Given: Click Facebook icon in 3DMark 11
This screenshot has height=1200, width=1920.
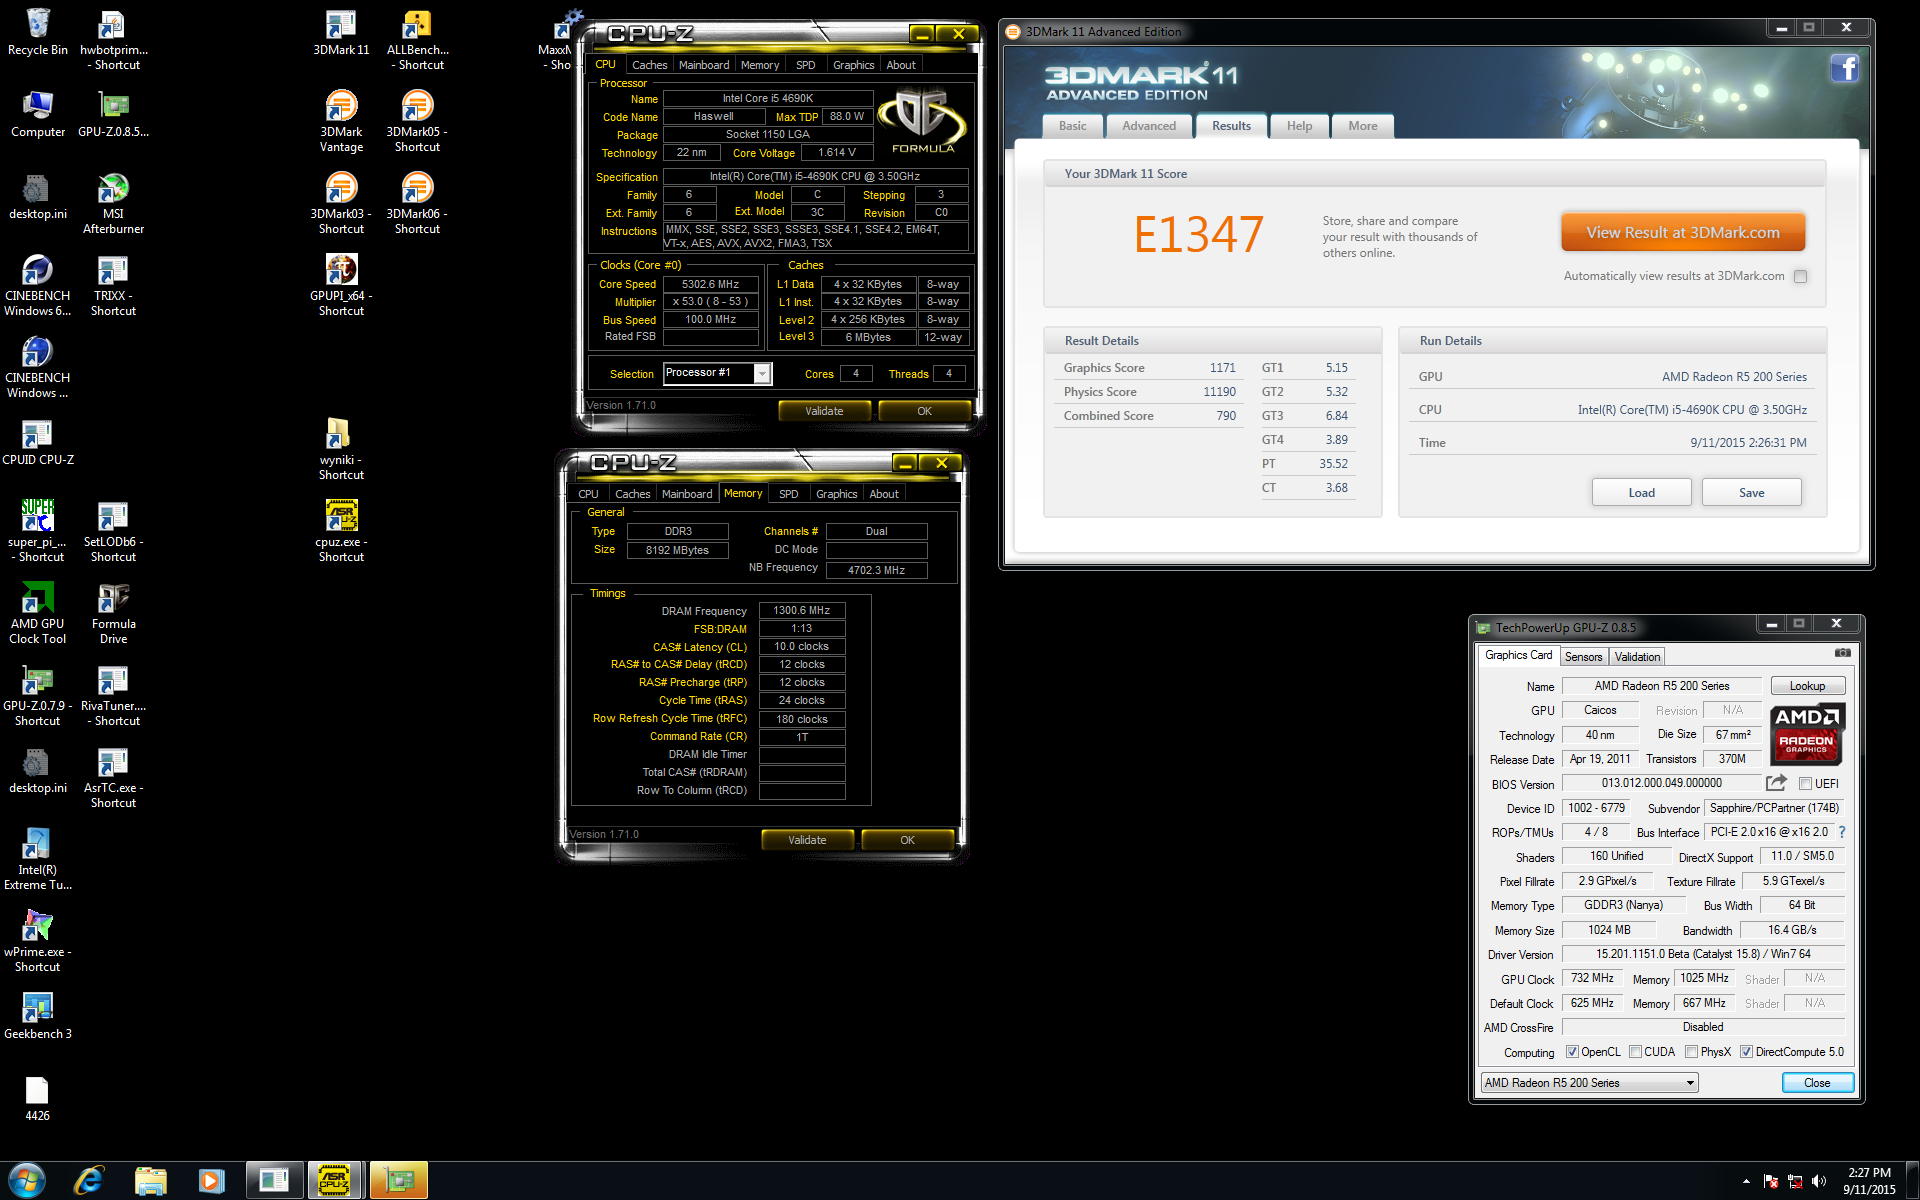Looking at the screenshot, I should [1844, 68].
